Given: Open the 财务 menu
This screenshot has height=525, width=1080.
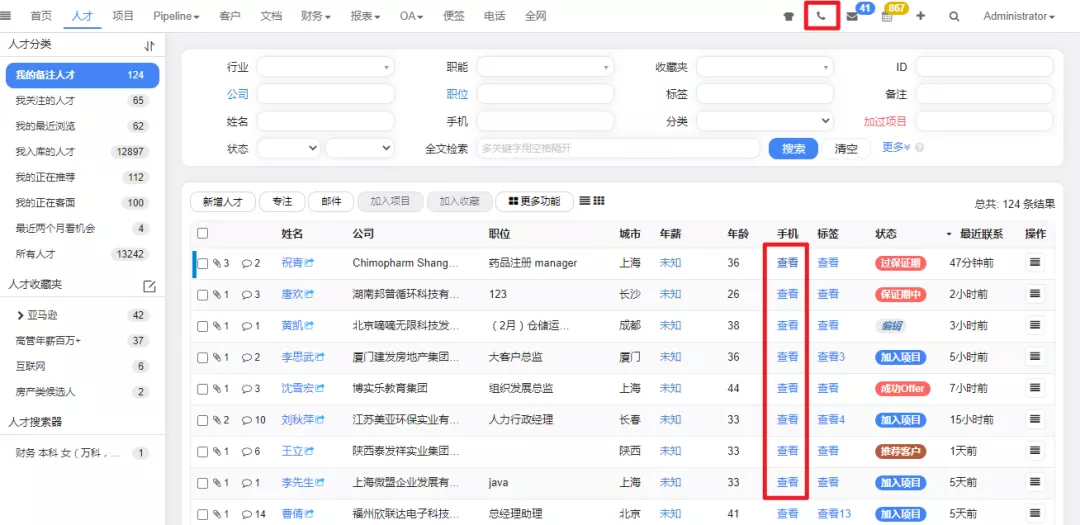Looking at the screenshot, I should (315, 17).
